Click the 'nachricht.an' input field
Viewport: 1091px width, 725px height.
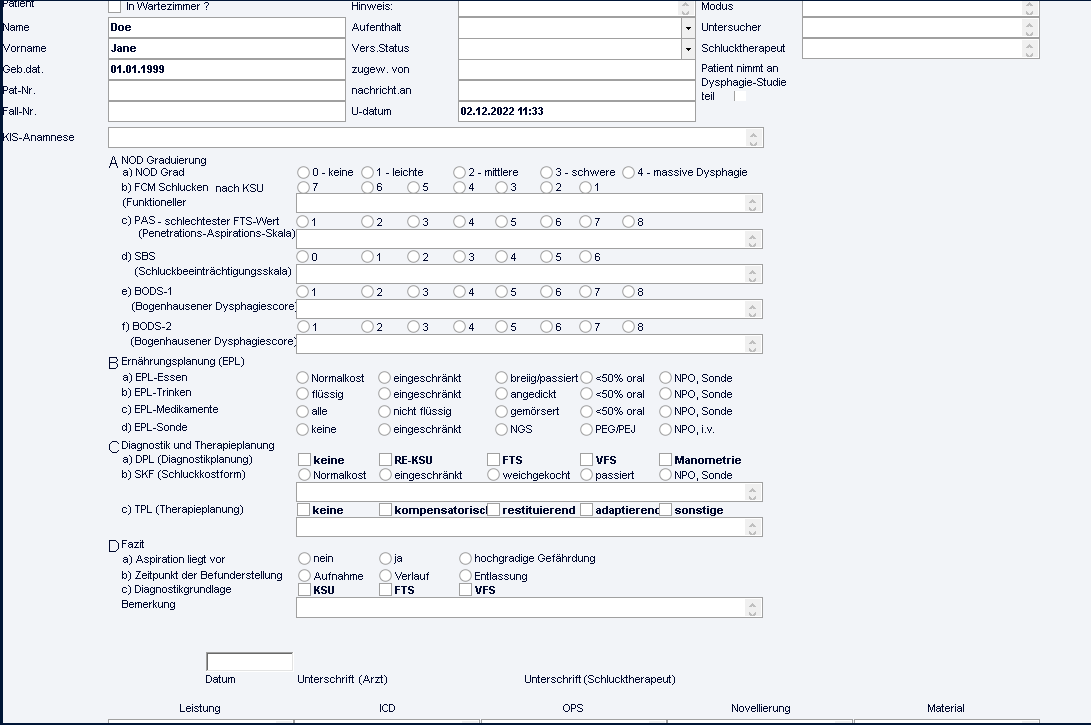[577, 90]
